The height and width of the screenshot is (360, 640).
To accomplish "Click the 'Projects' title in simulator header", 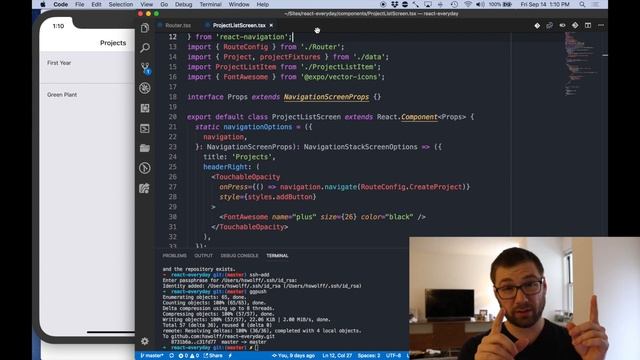I will pyautogui.click(x=113, y=43).
